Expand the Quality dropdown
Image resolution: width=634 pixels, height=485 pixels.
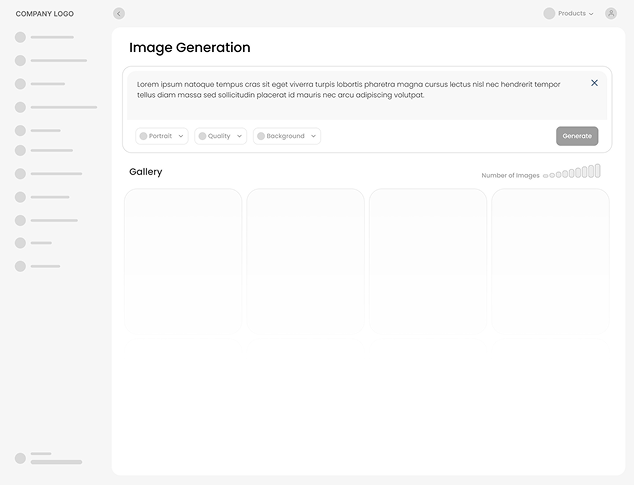point(220,136)
